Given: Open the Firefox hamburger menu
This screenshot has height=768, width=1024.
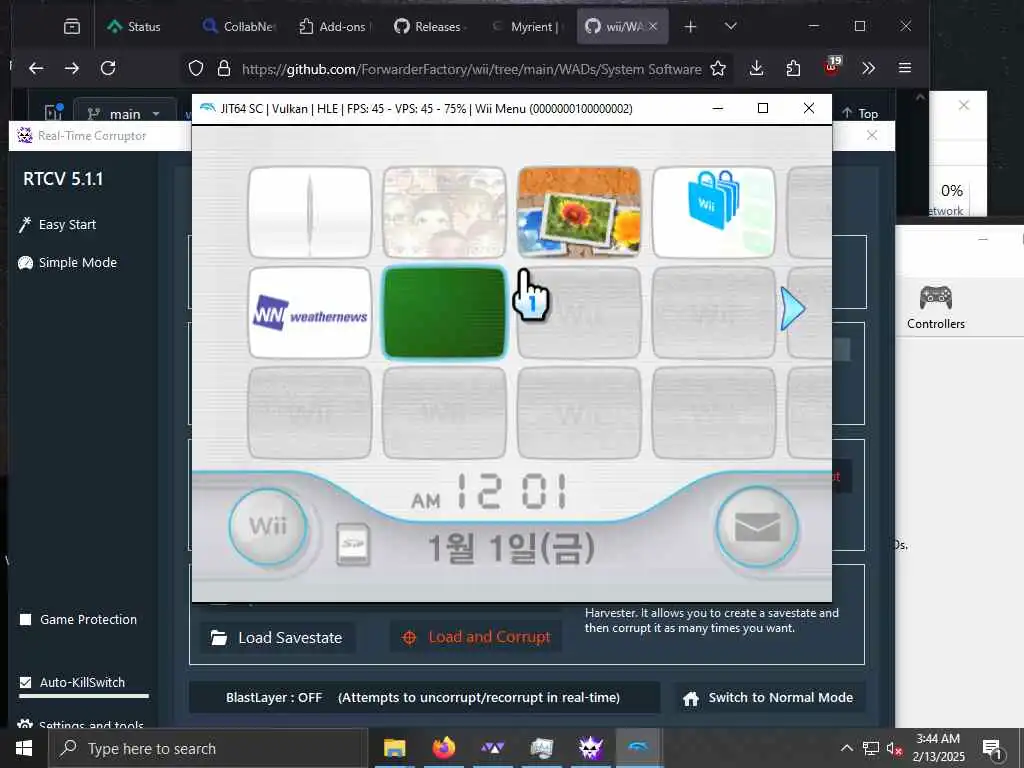Looking at the screenshot, I should 904,68.
